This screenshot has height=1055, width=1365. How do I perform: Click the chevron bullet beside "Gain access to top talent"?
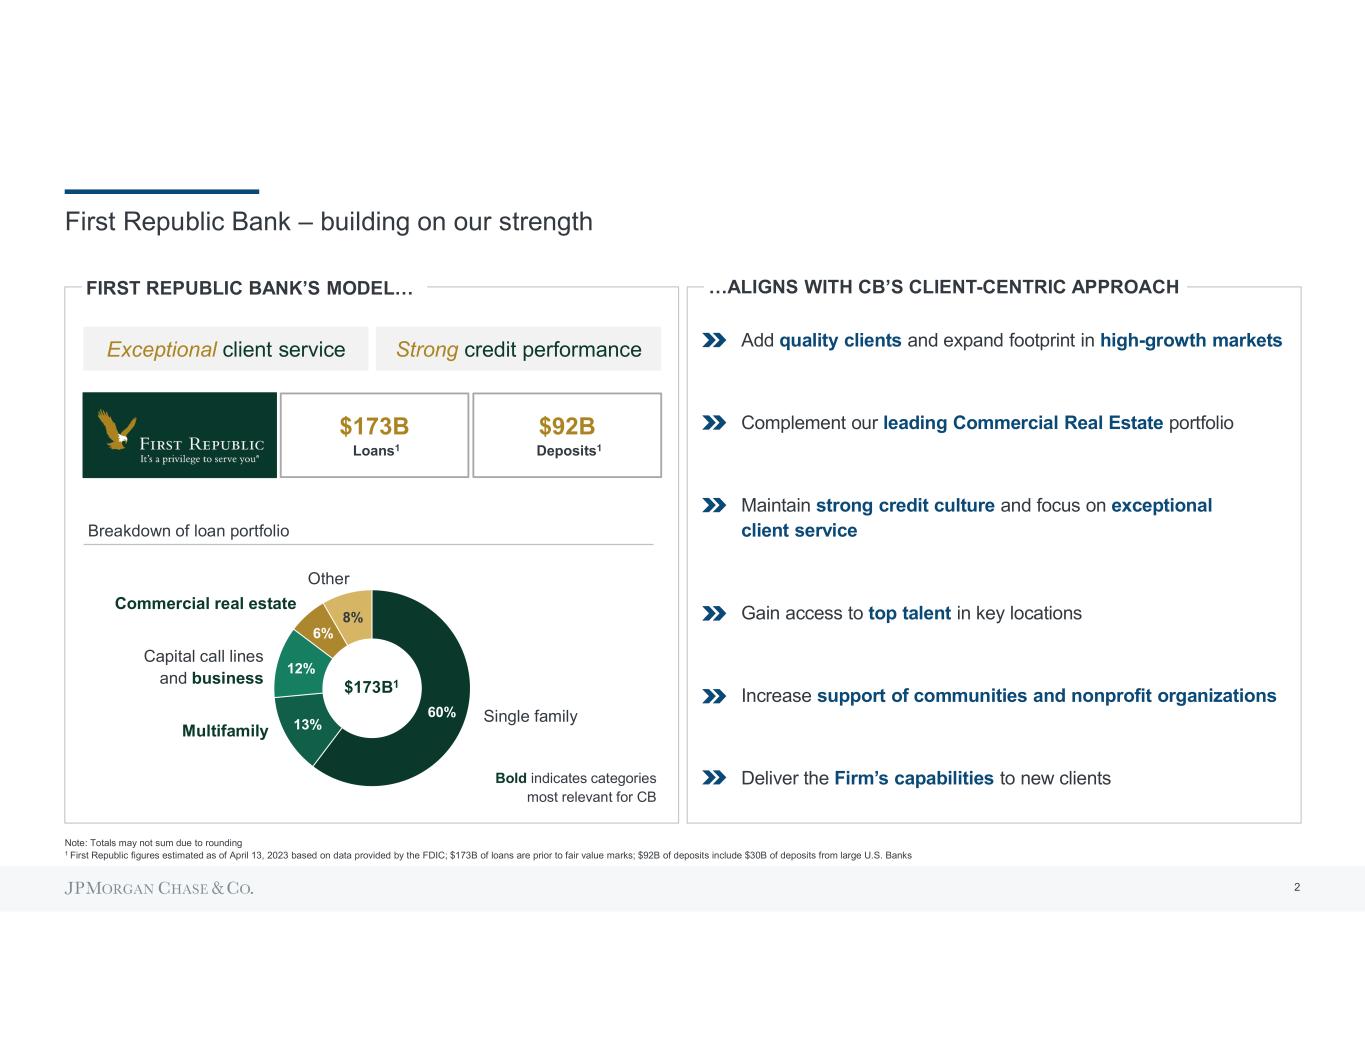tap(714, 613)
